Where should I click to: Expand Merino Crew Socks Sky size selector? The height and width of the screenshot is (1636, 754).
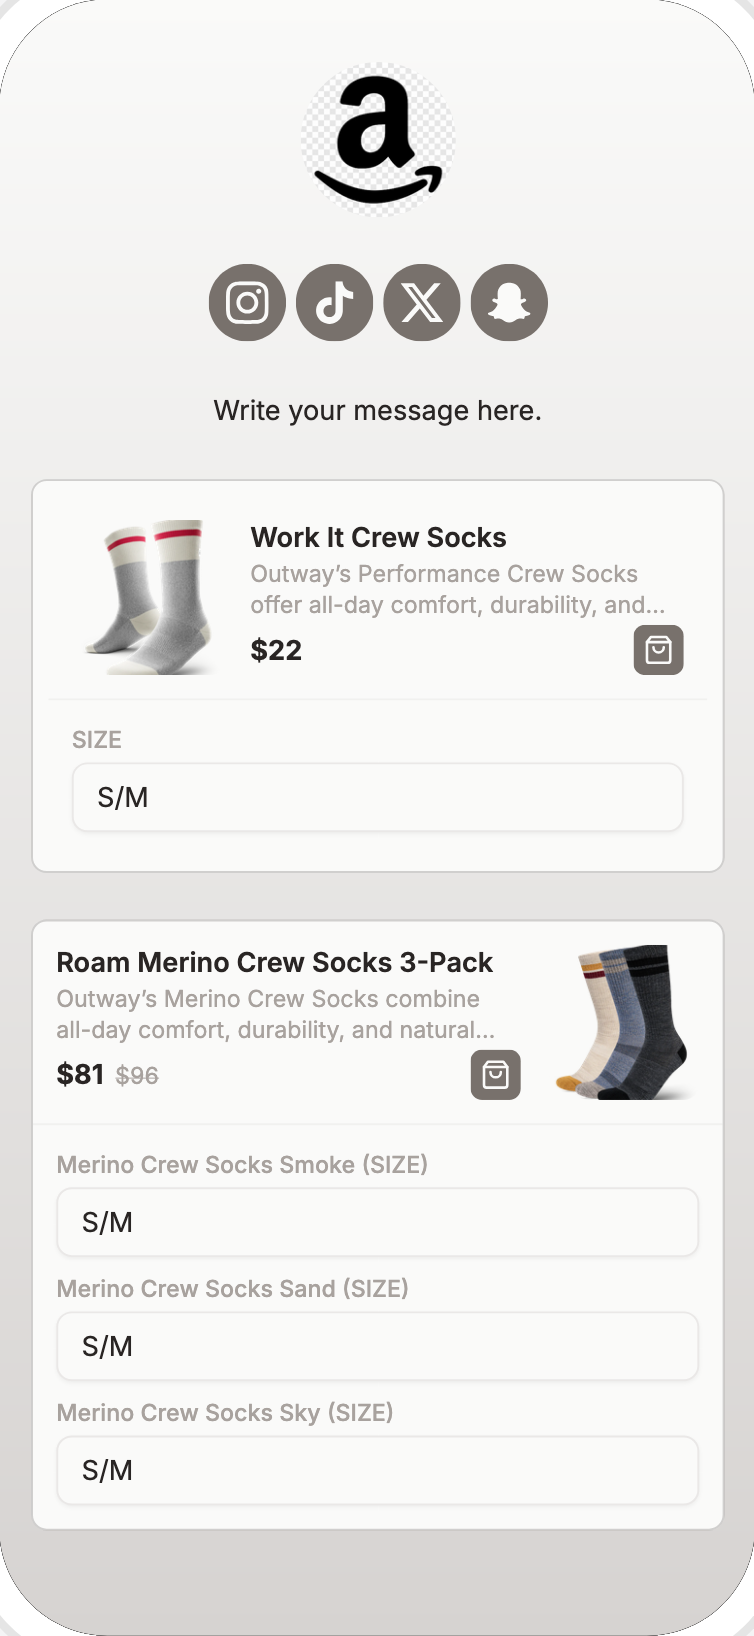pyautogui.click(x=377, y=1470)
